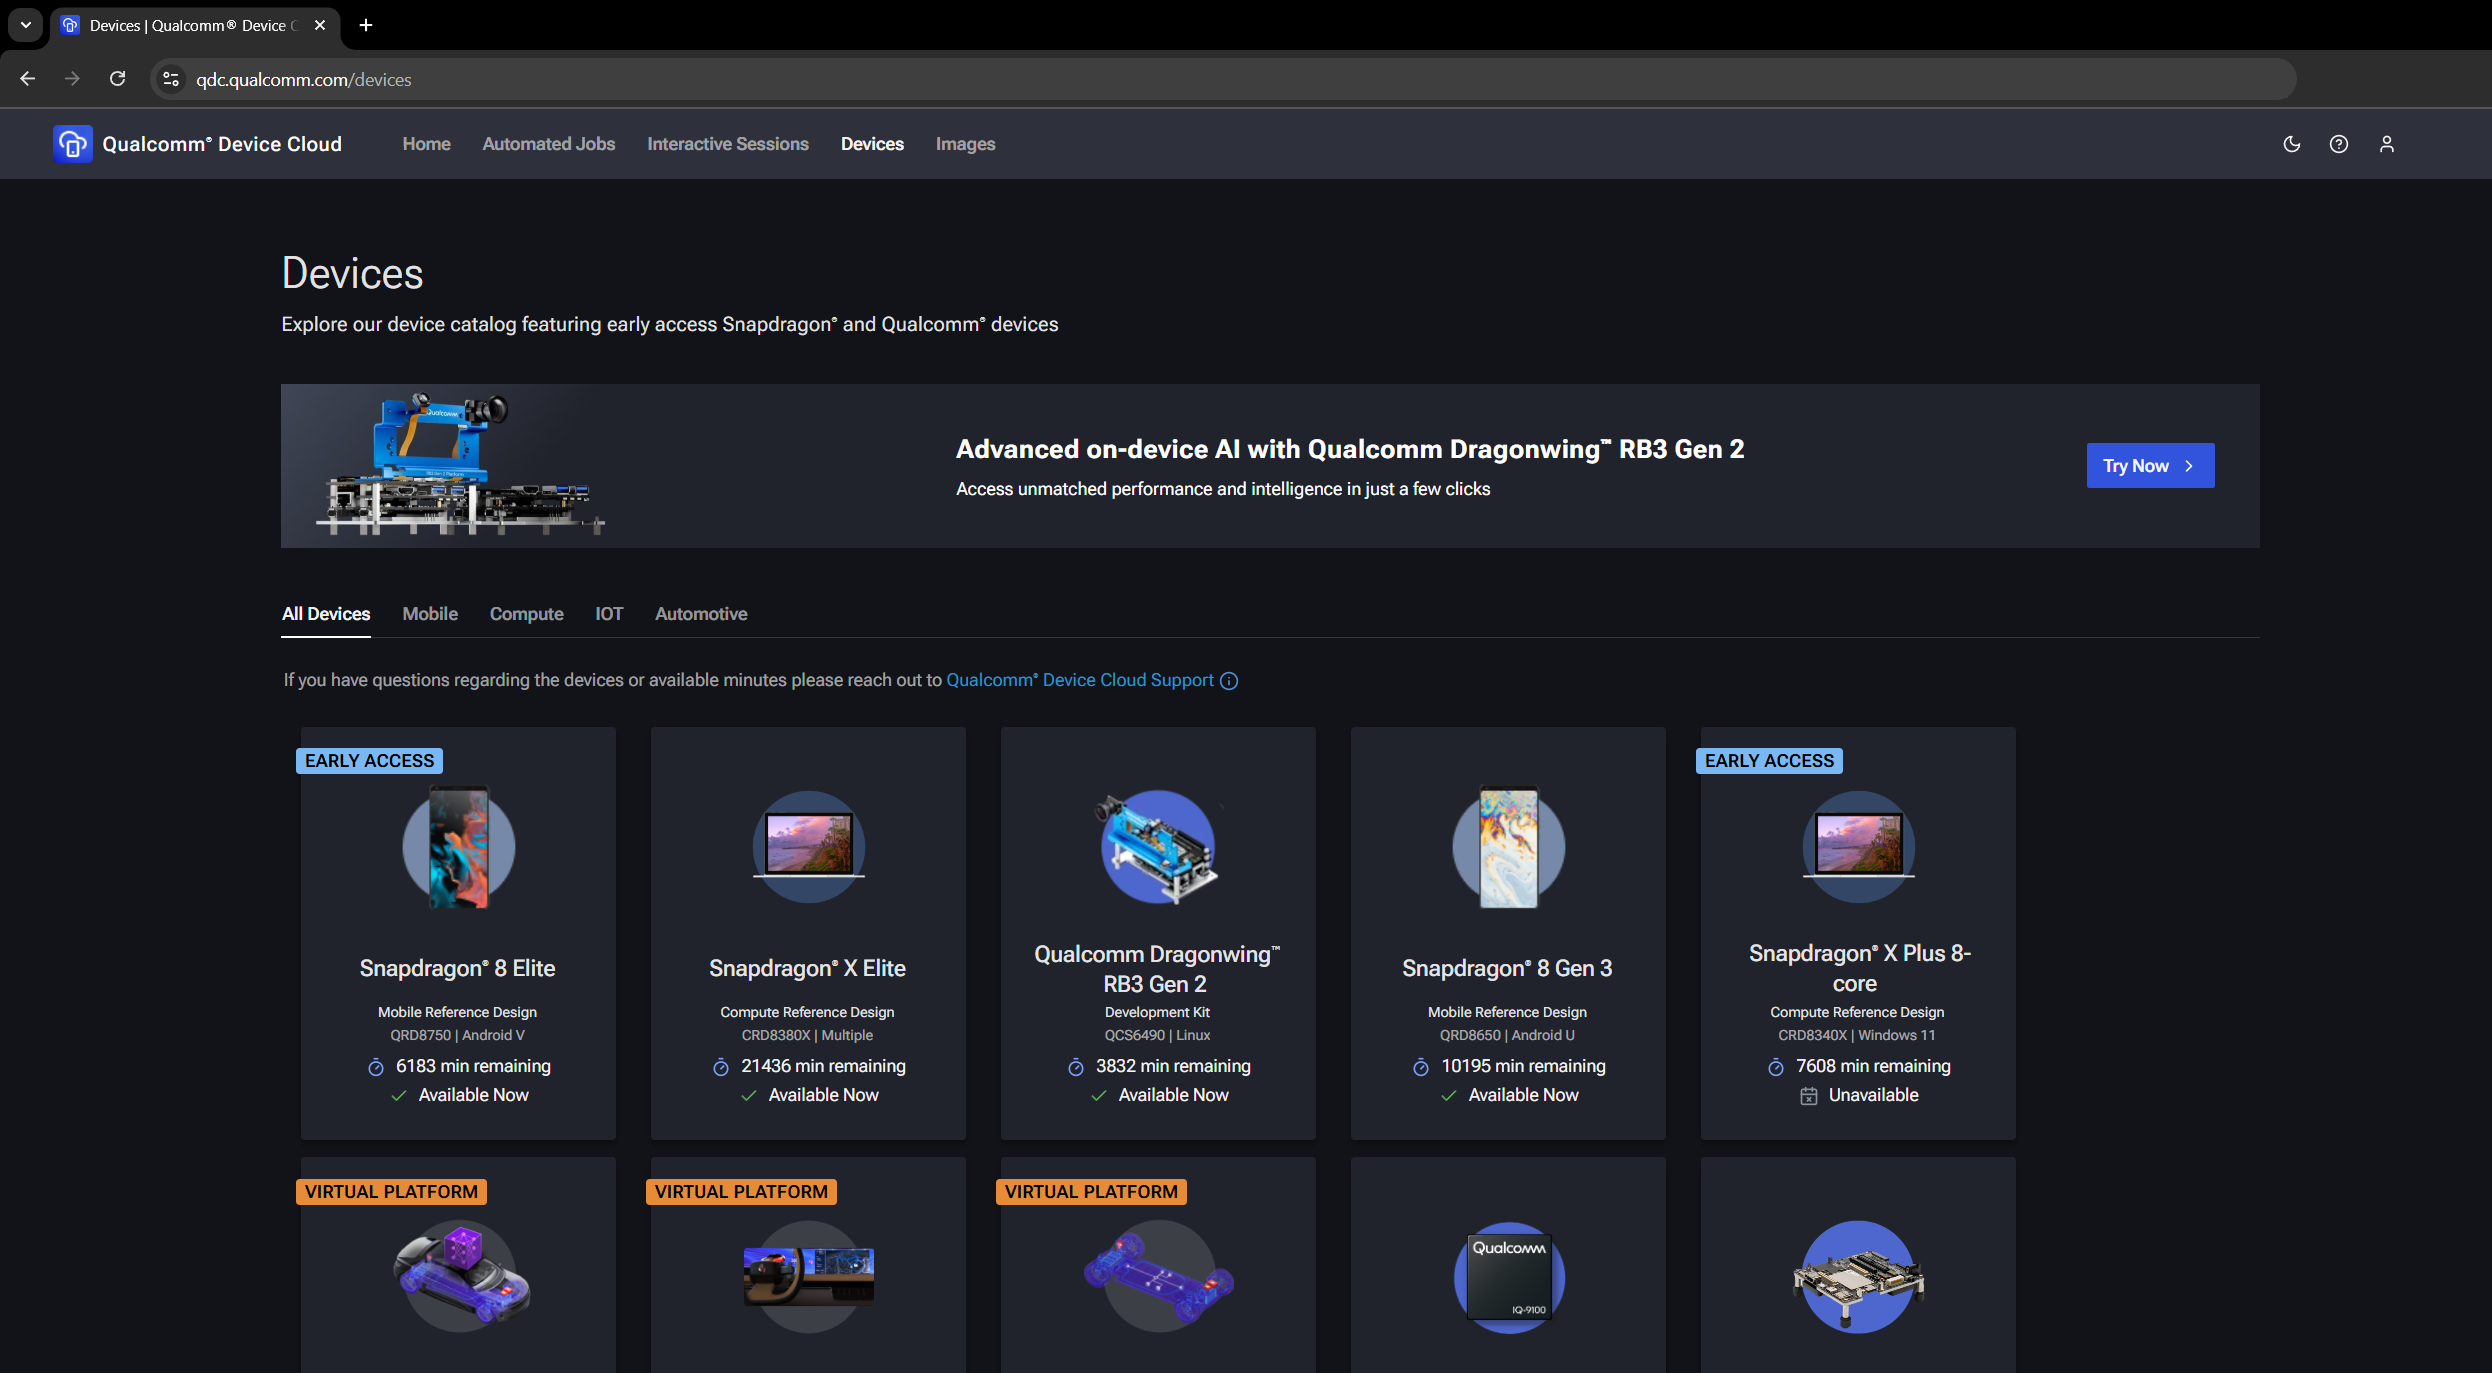The width and height of the screenshot is (2492, 1373).
Task: Click the timer icon beside 7608 min remaining
Action: click(x=1776, y=1067)
